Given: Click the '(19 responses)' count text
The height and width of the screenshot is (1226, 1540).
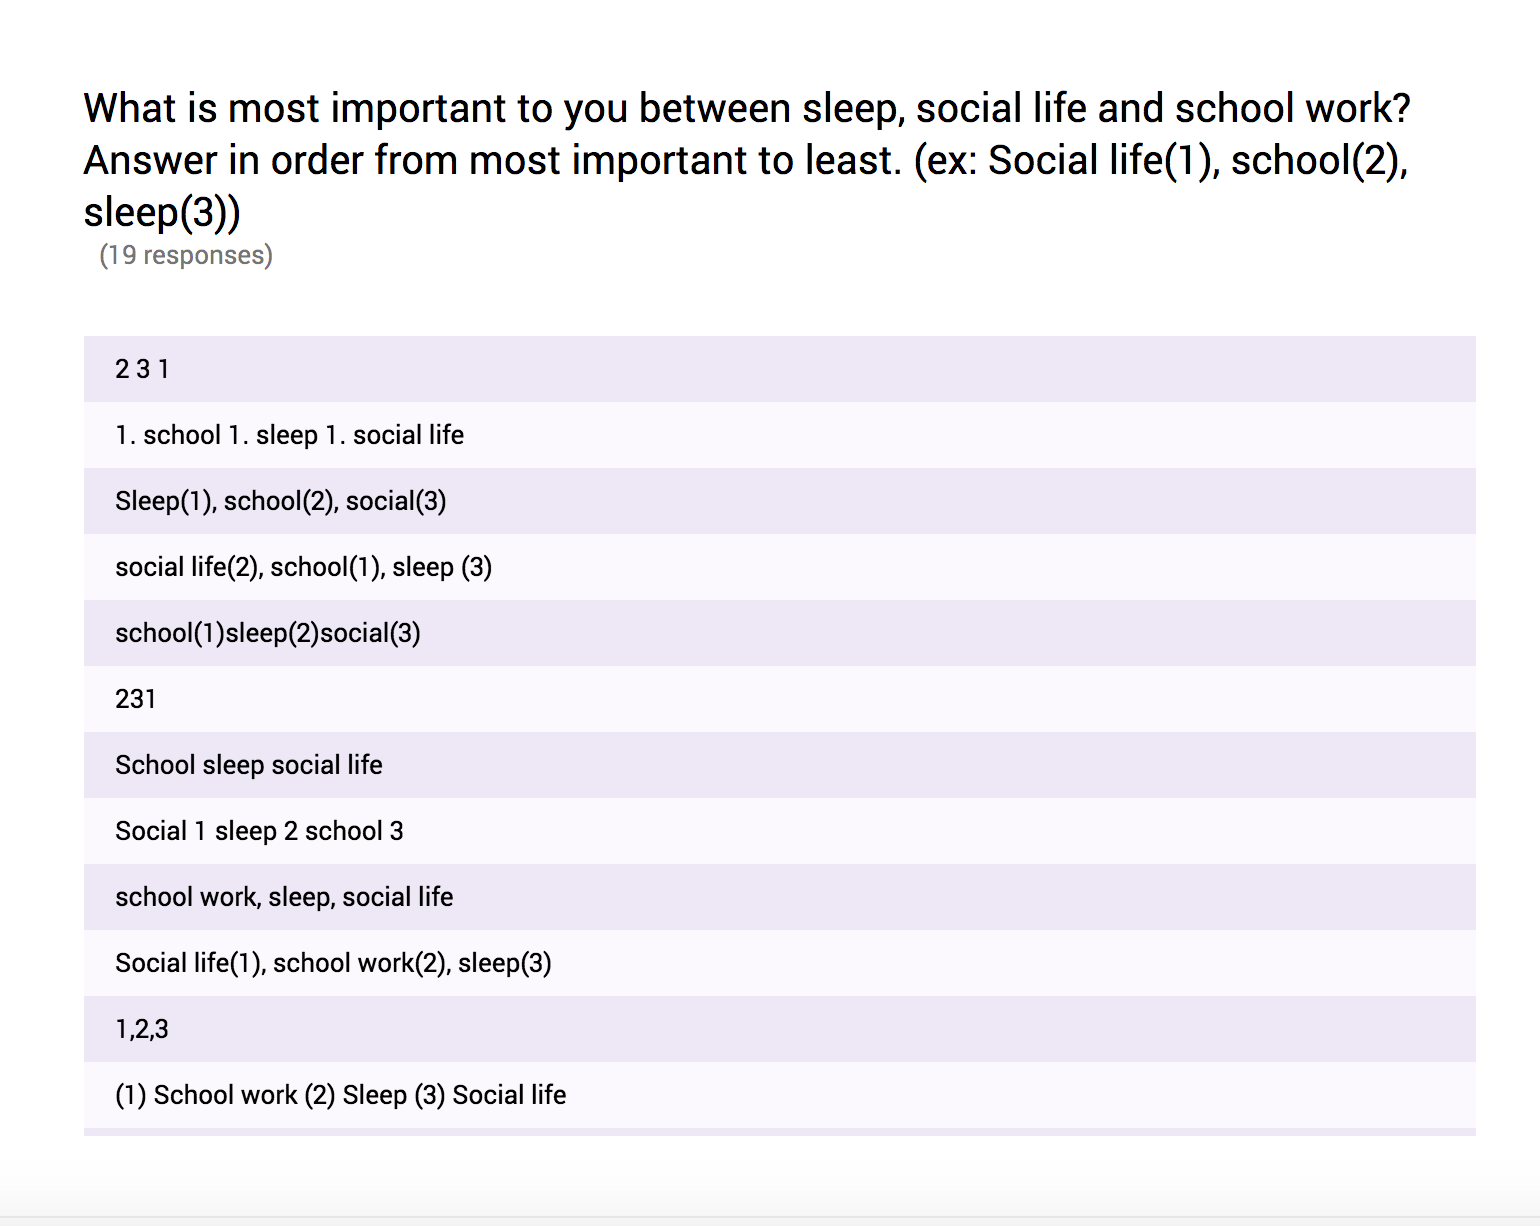Looking at the screenshot, I should coord(186,256).
